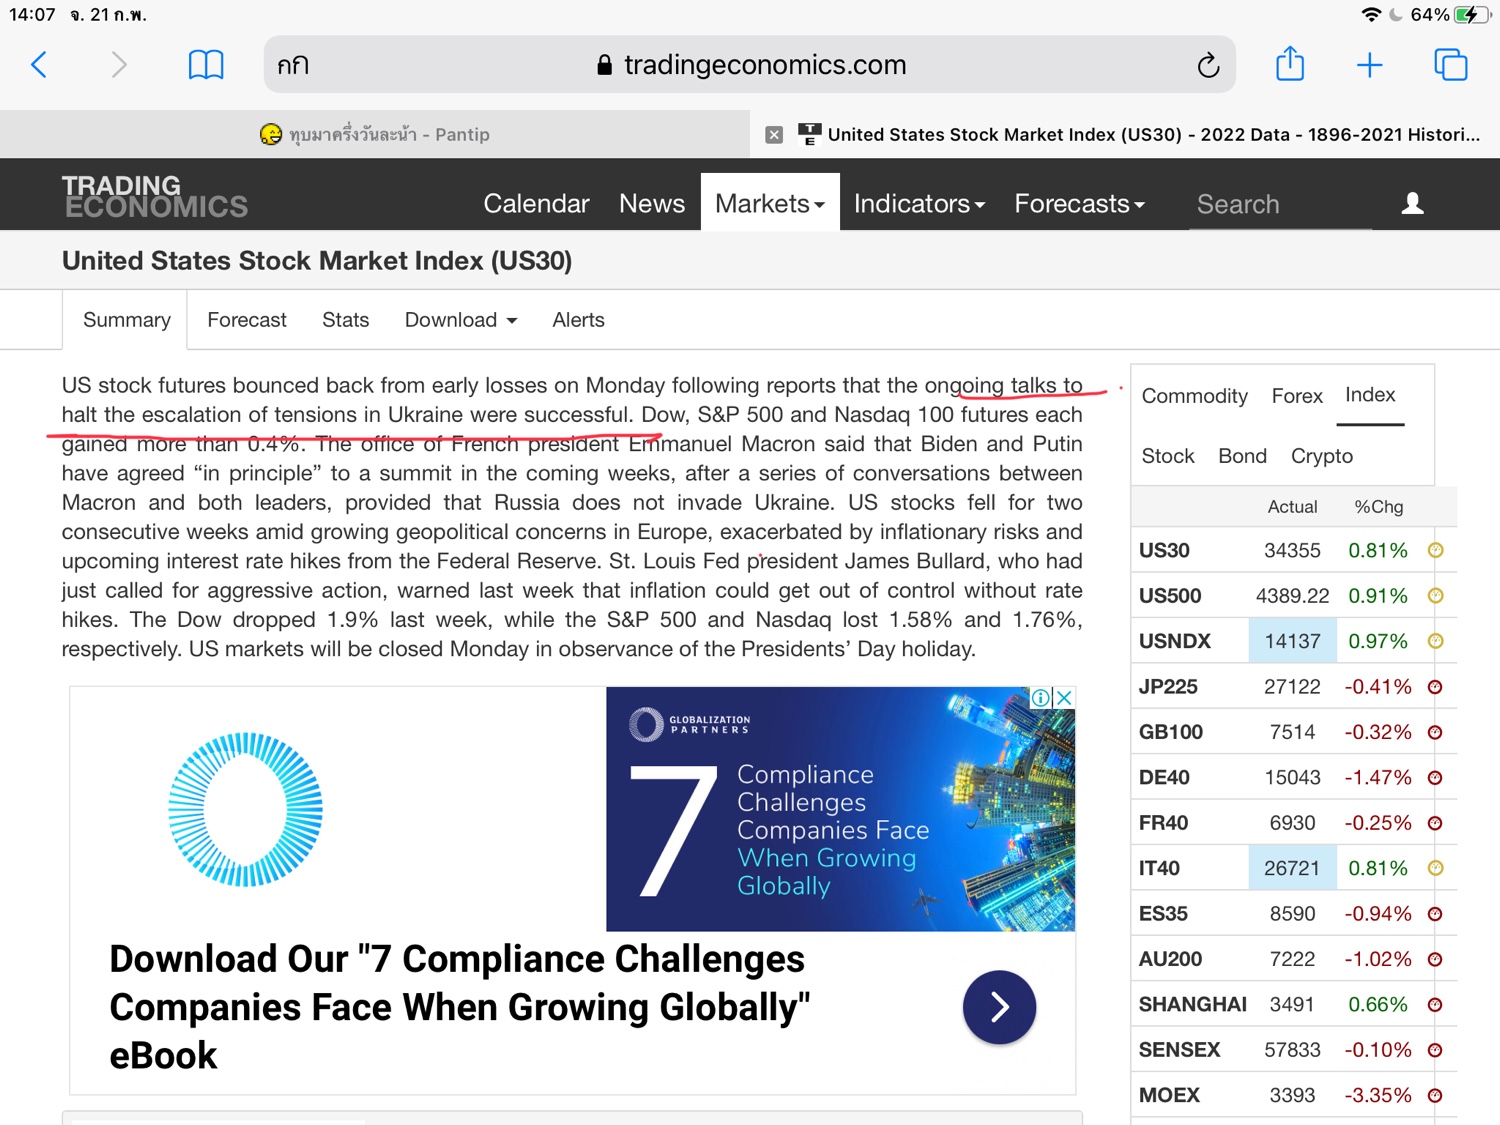
Task: Tap the Safari forward arrow
Action: (119, 65)
